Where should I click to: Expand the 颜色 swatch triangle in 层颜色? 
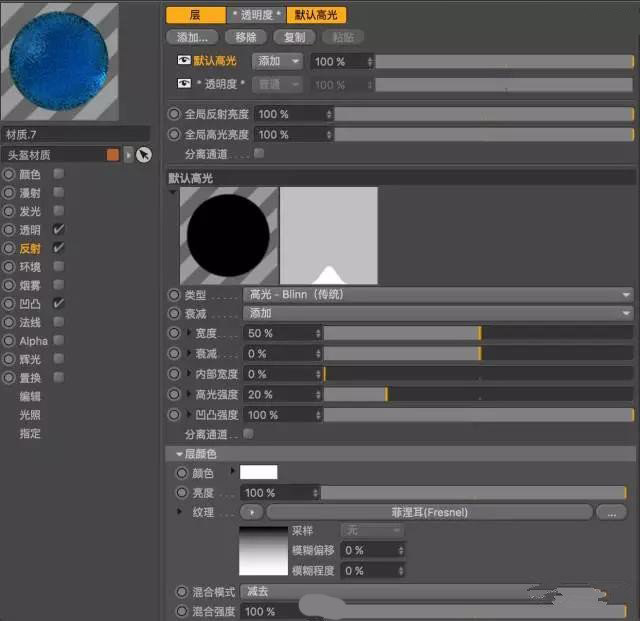click(x=232, y=471)
